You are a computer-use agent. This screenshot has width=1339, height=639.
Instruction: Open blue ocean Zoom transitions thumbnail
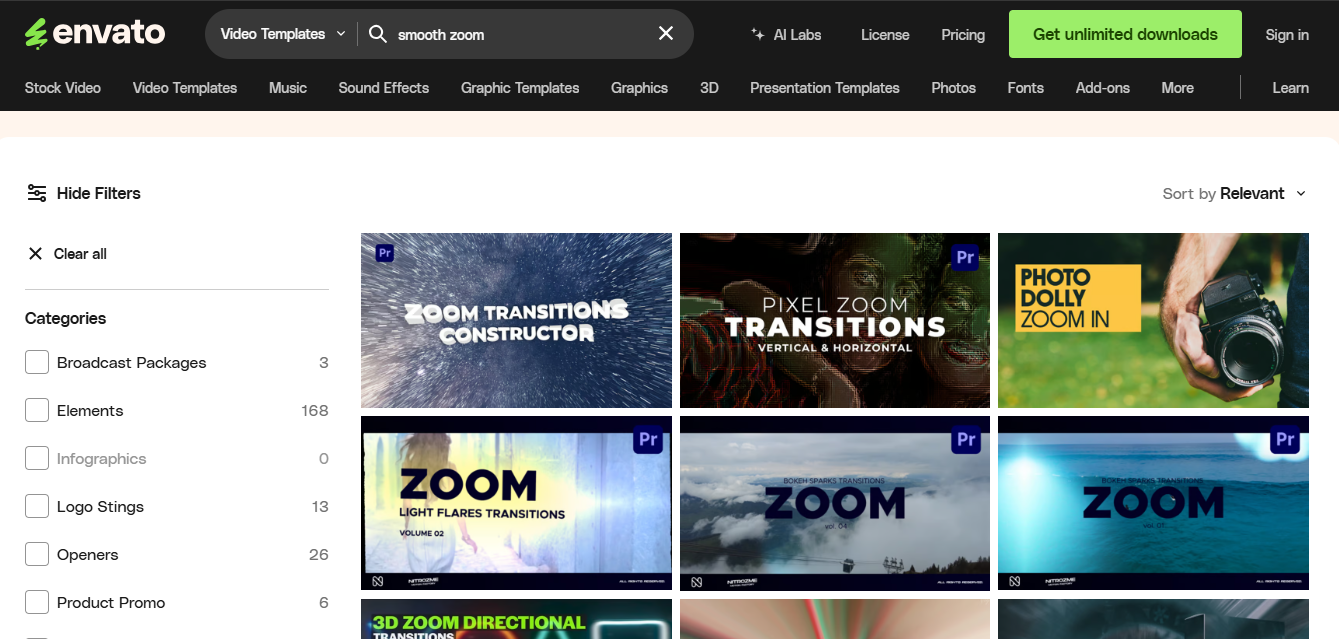(x=1153, y=503)
